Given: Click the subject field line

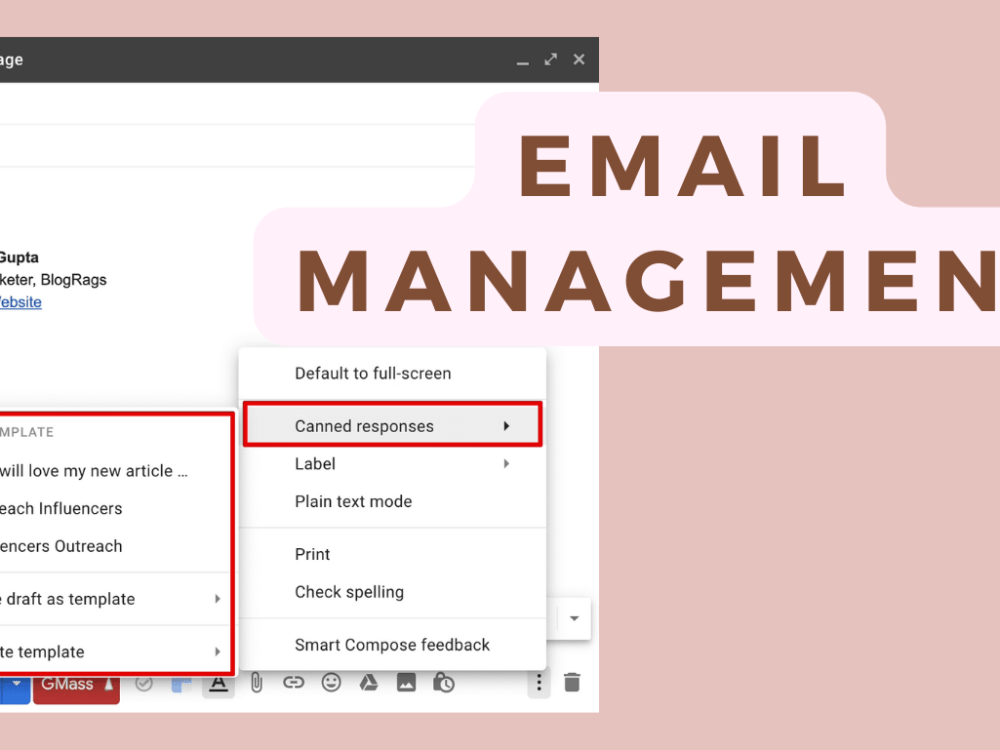Looking at the screenshot, I should click(237, 146).
